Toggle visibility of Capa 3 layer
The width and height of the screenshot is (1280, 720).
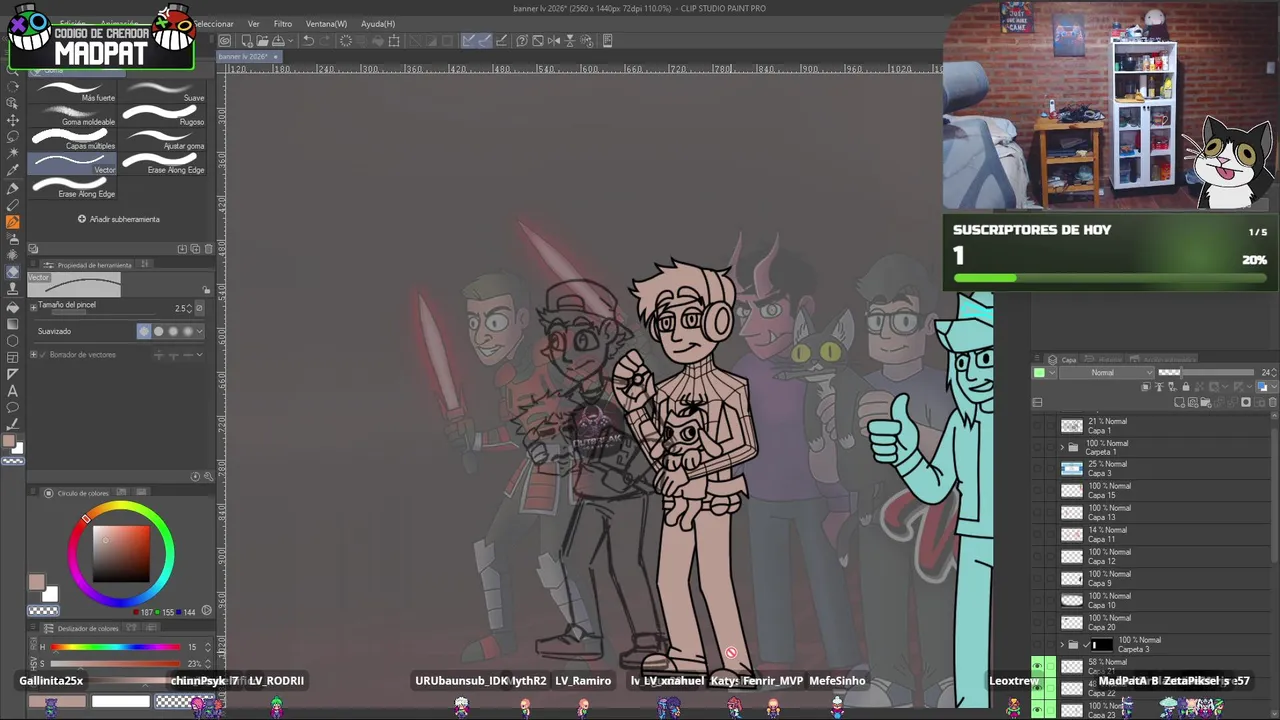point(1038,469)
